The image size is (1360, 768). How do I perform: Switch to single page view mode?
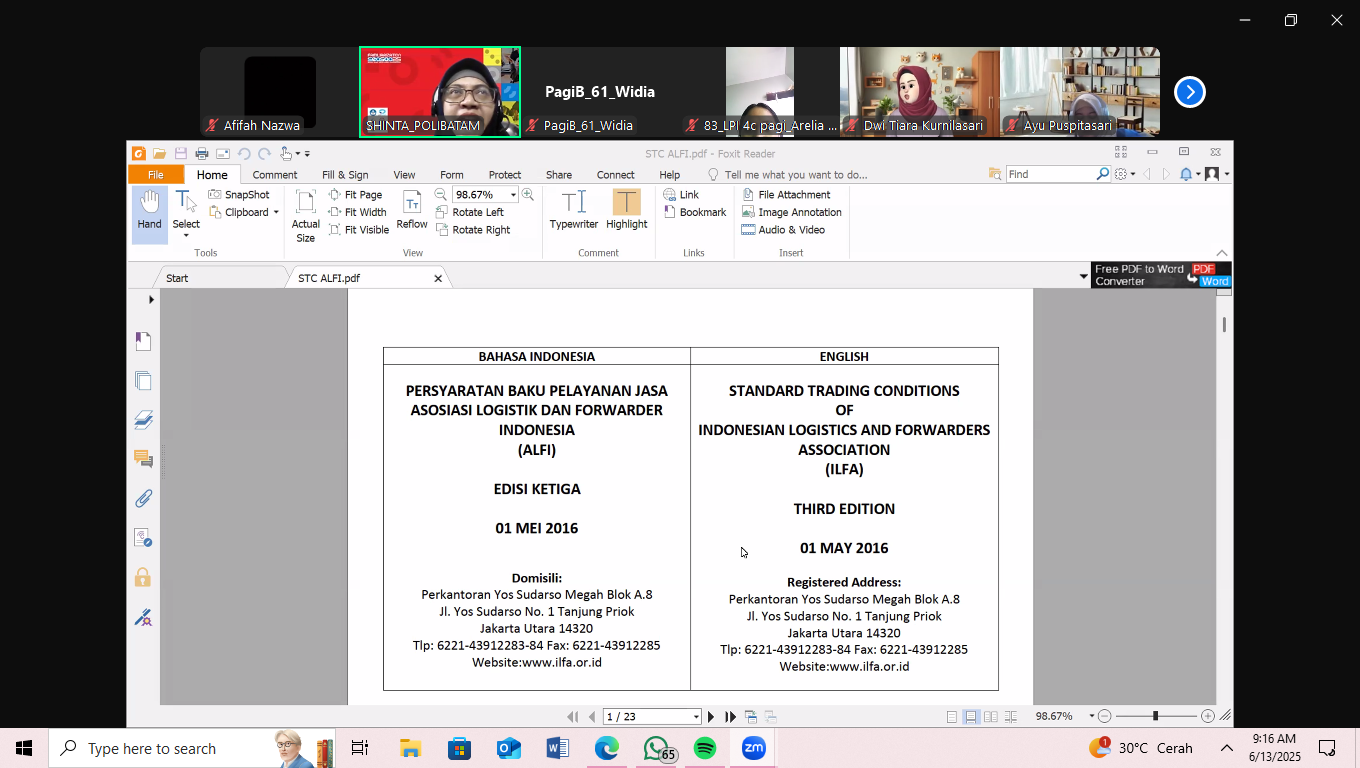(951, 717)
